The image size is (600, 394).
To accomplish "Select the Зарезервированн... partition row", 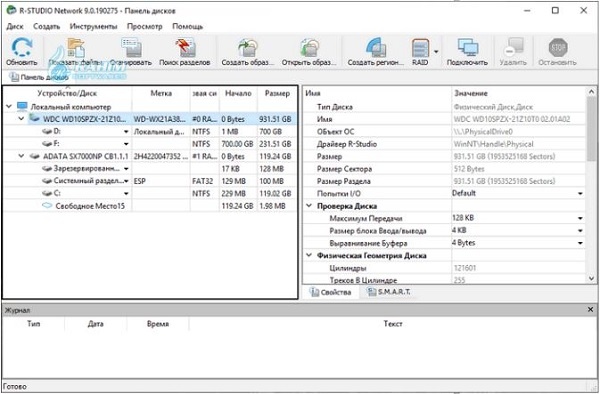I will (x=150, y=169).
